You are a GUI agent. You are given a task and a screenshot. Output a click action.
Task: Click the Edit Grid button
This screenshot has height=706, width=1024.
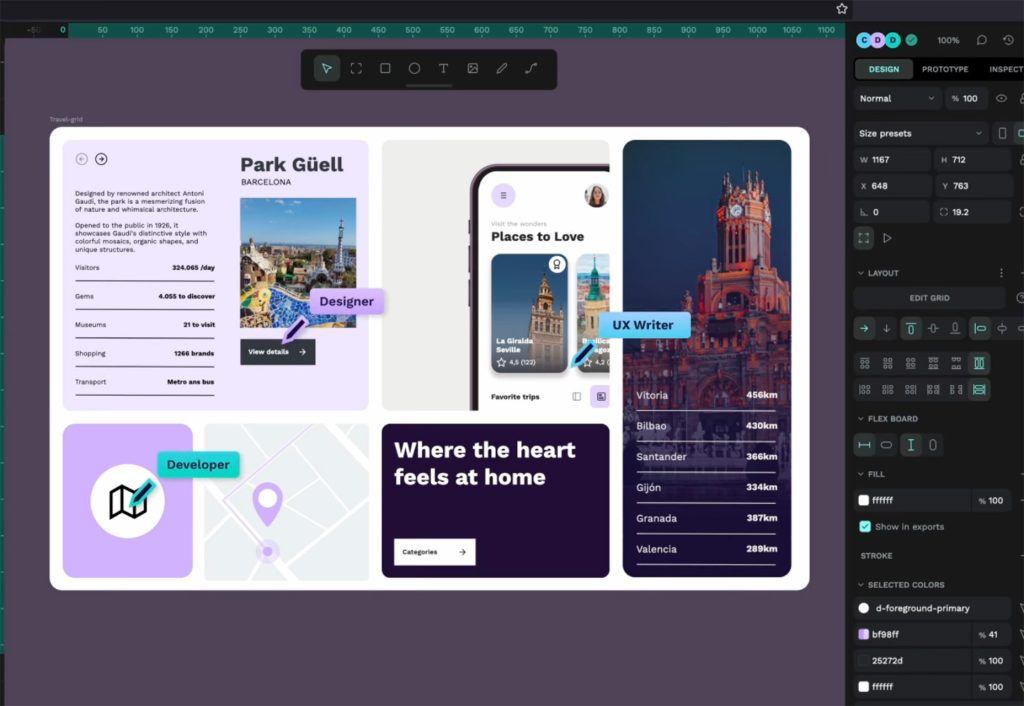(x=929, y=298)
